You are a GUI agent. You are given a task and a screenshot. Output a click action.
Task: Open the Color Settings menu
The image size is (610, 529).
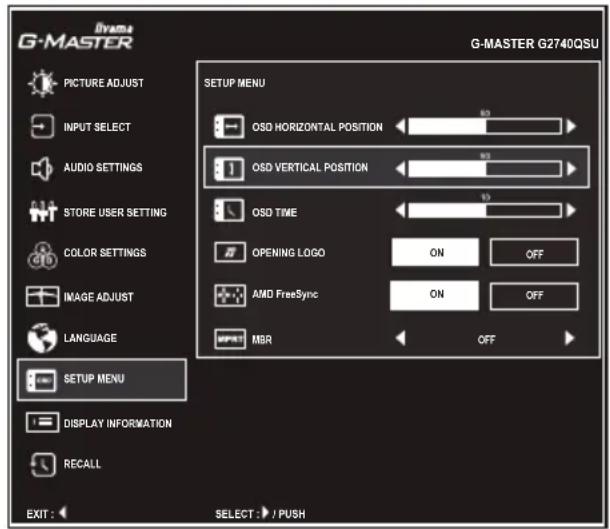(x=105, y=253)
